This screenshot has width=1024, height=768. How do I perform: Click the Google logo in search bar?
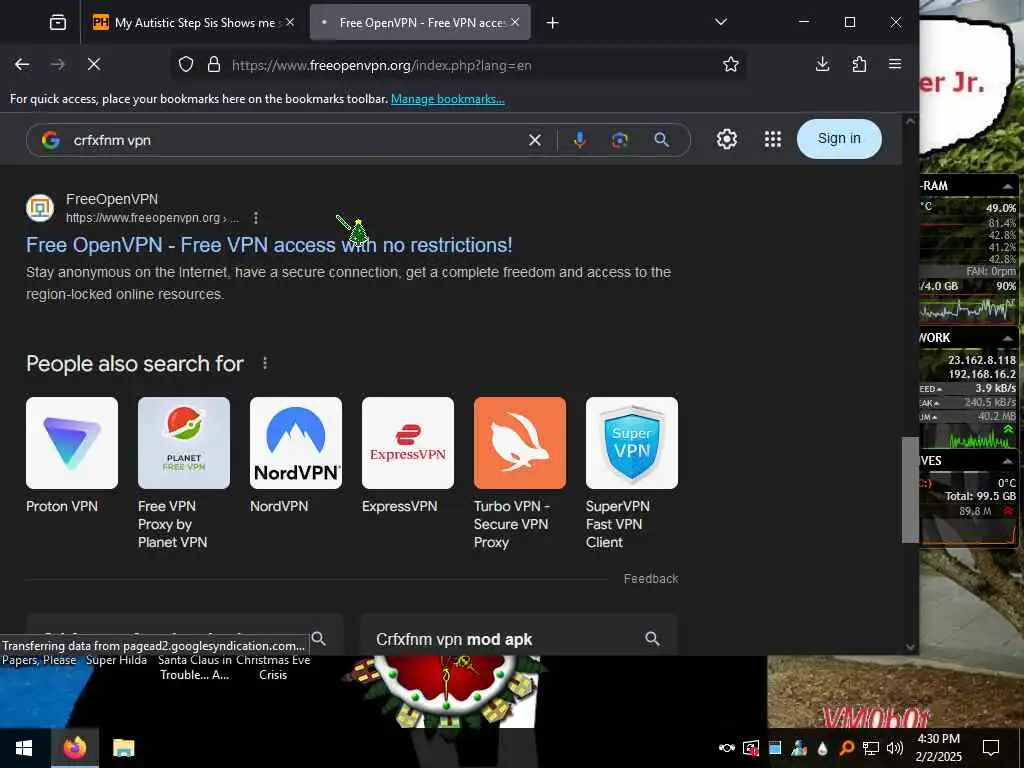(x=50, y=140)
